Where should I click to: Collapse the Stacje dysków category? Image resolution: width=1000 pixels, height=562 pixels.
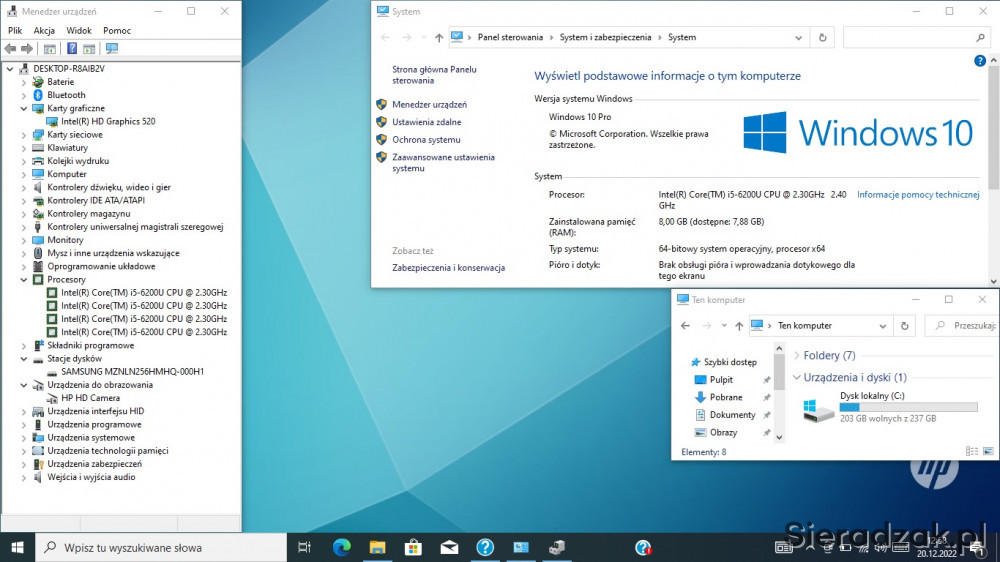pos(24,359)
